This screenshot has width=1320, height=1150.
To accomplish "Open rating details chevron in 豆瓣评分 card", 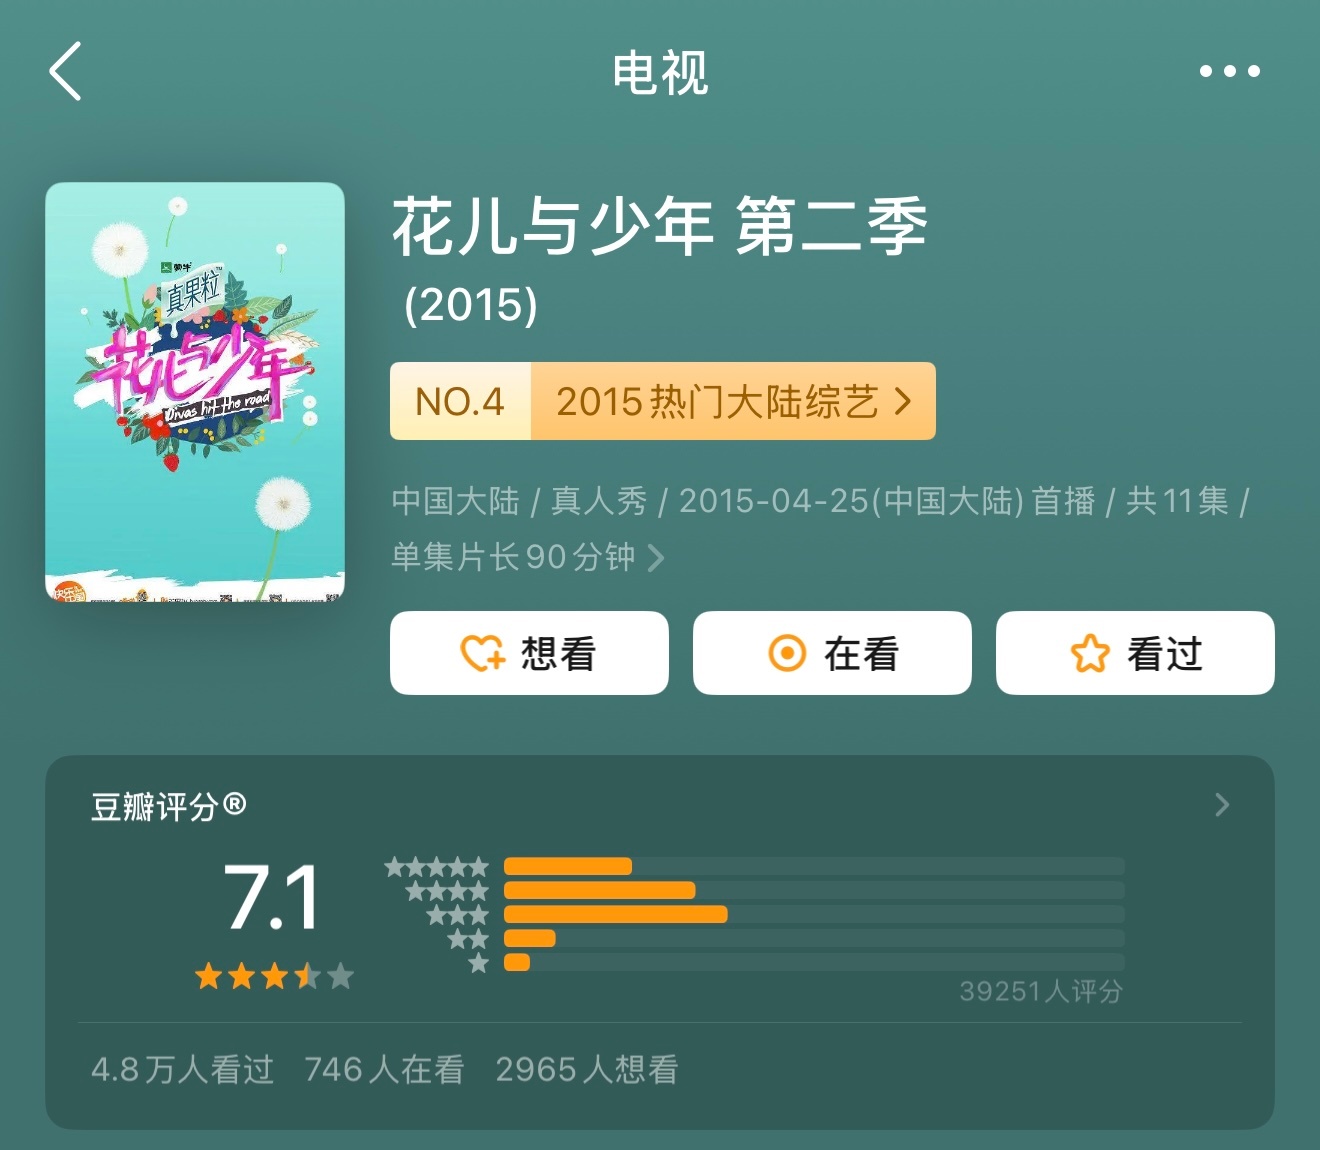I will tap(1221, 805).
